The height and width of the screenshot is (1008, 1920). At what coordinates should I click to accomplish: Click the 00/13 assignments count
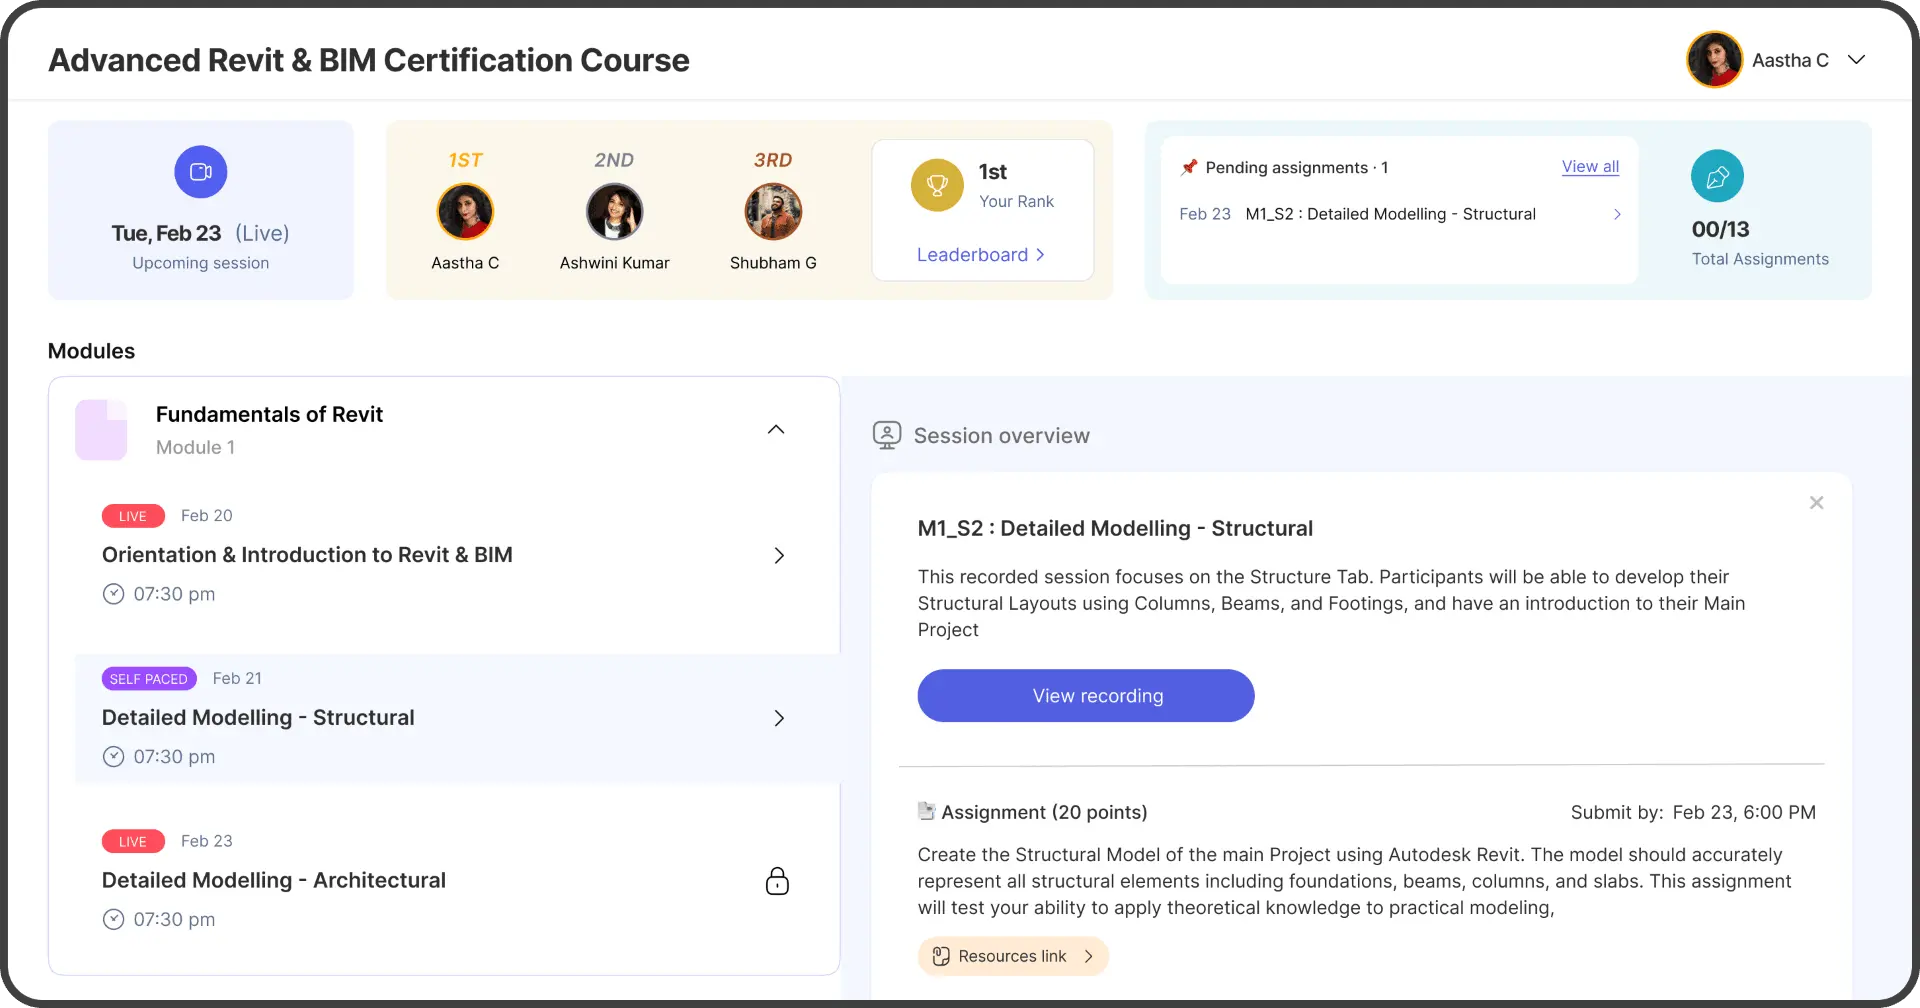1720,229
